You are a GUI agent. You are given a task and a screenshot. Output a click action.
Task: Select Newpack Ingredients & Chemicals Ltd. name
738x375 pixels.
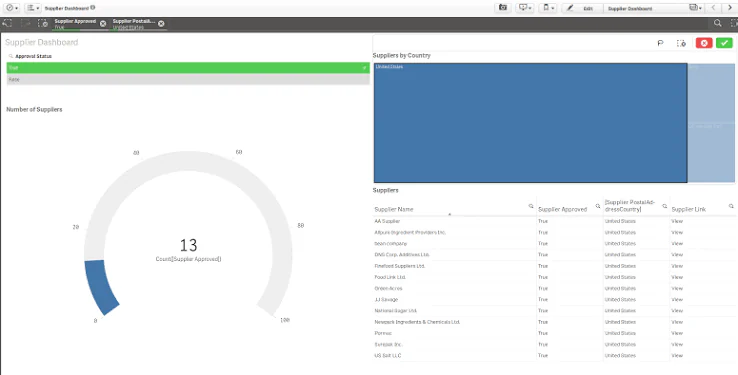tap(417, 322)
